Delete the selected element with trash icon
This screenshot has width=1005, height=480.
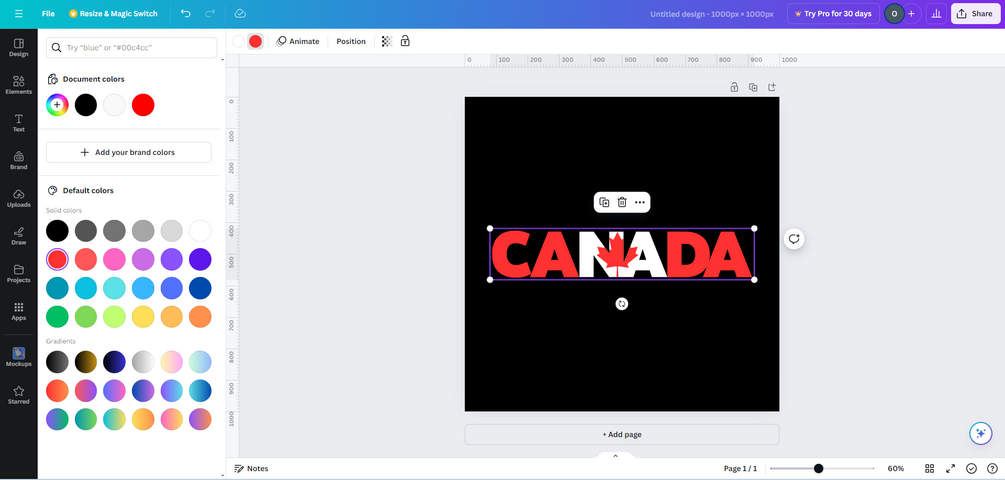pyautogui.click(x=622, y=203)
